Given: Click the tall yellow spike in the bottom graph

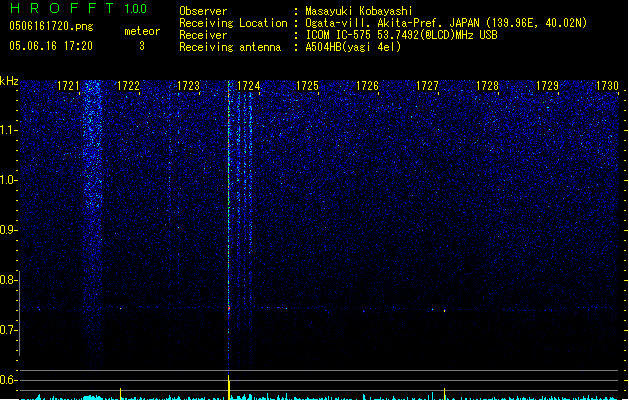Looking at the screenshot, I should tap(229, 387).
